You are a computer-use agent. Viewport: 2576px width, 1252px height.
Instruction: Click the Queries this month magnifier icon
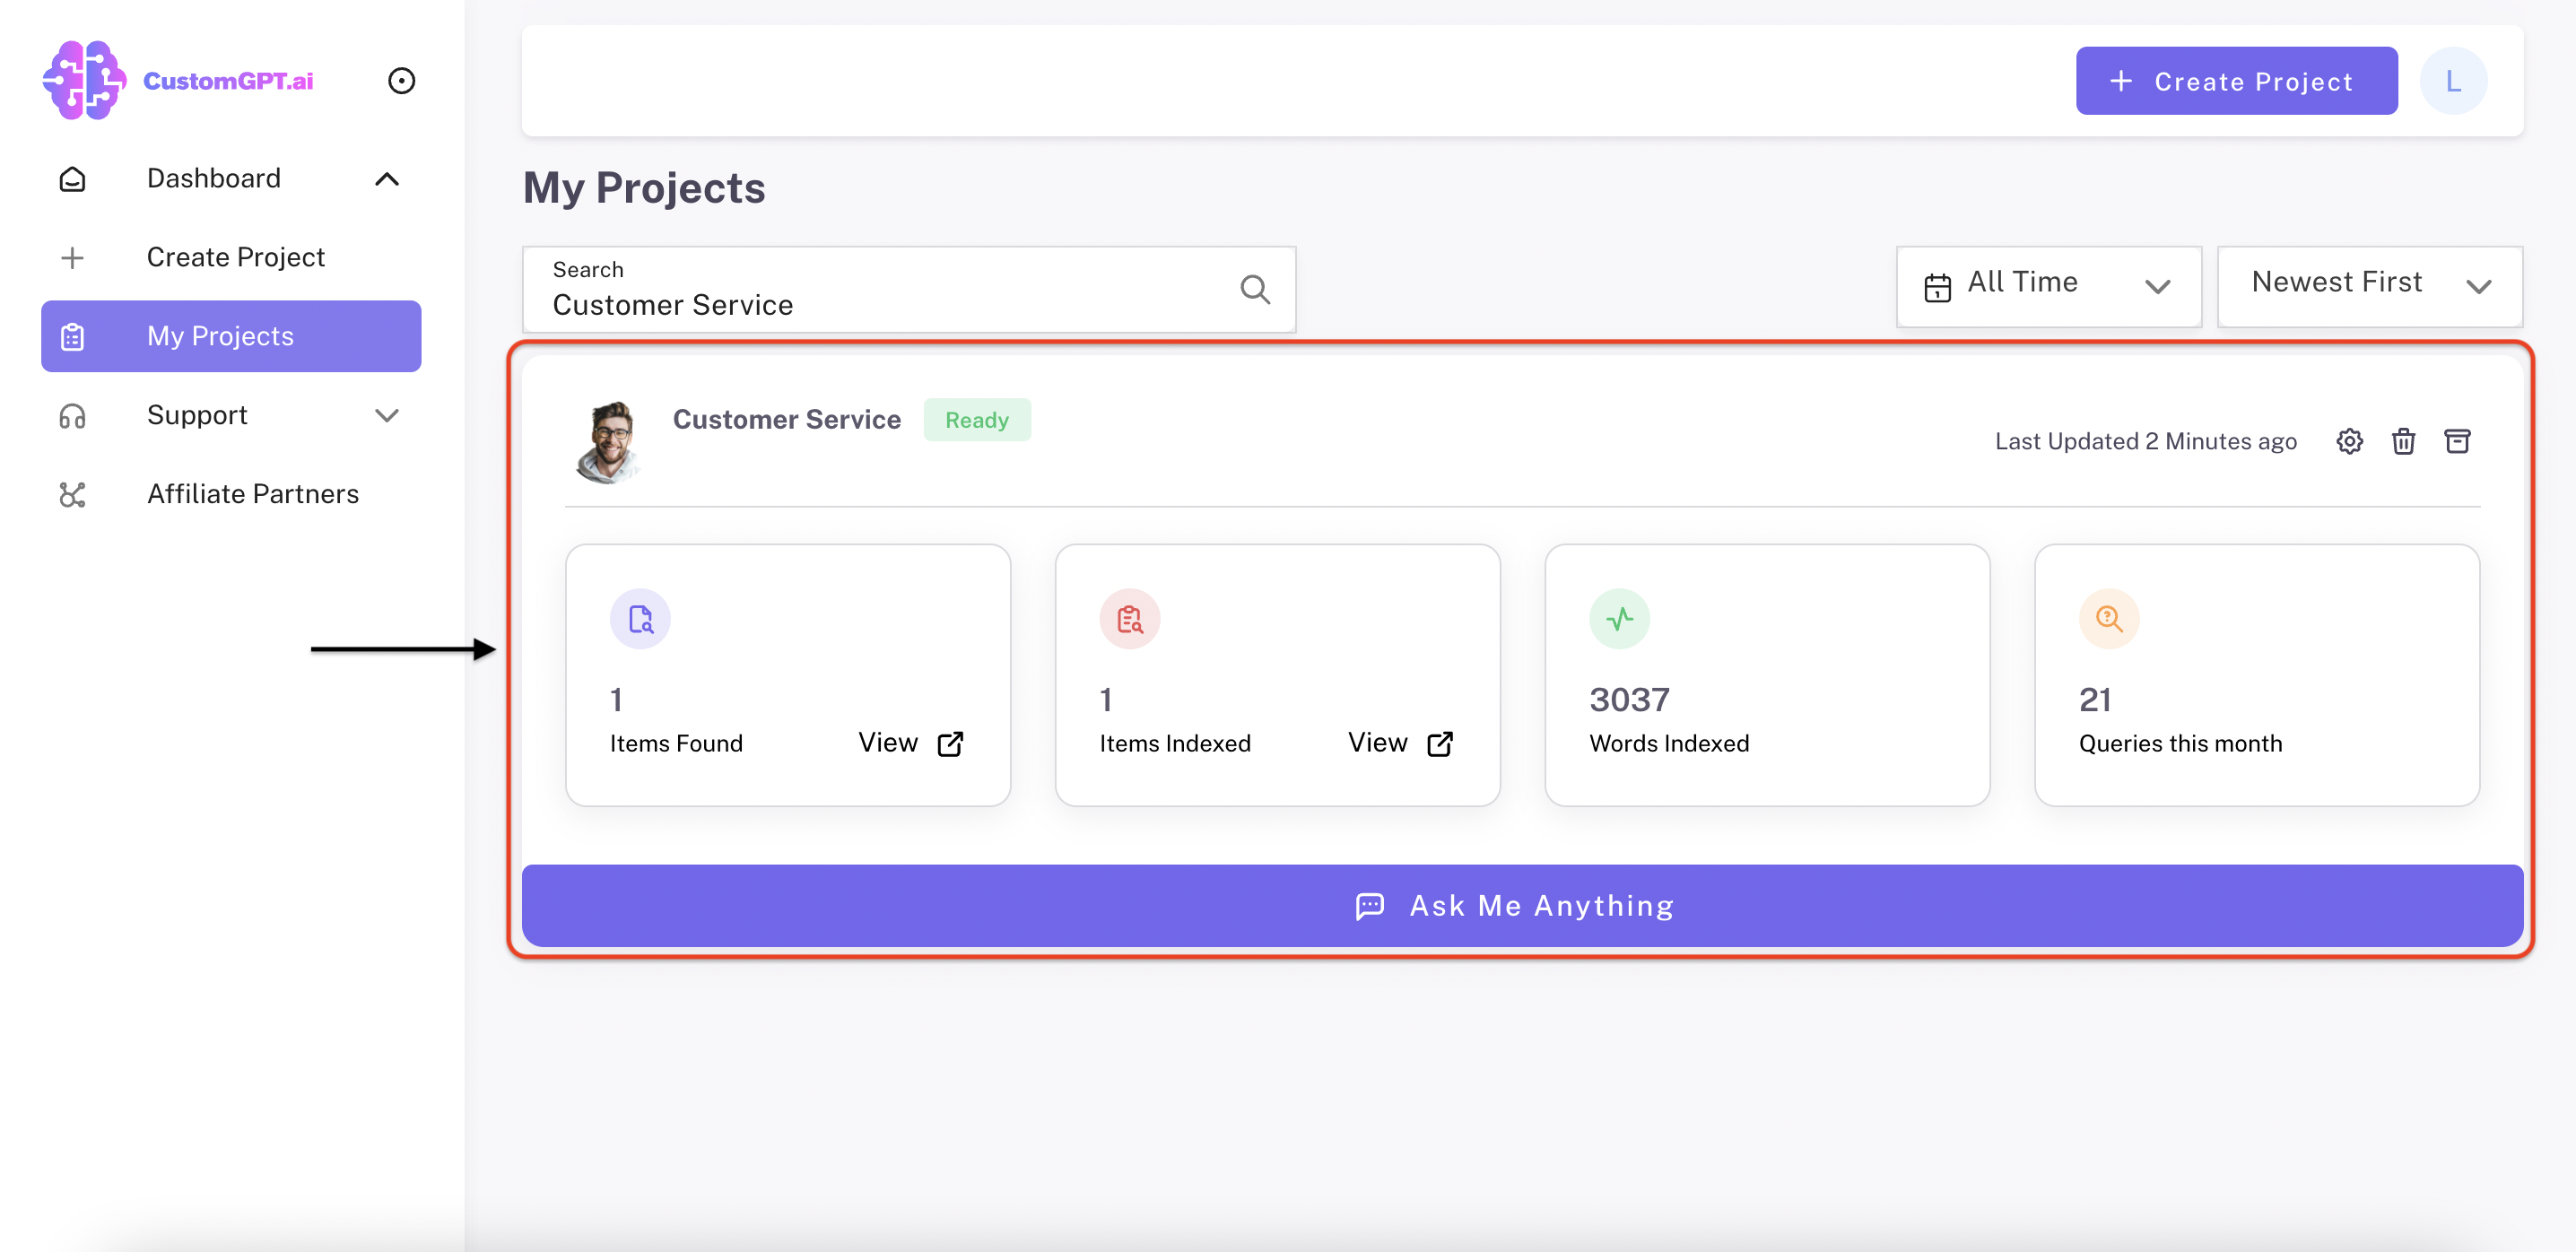point(2109,619)
